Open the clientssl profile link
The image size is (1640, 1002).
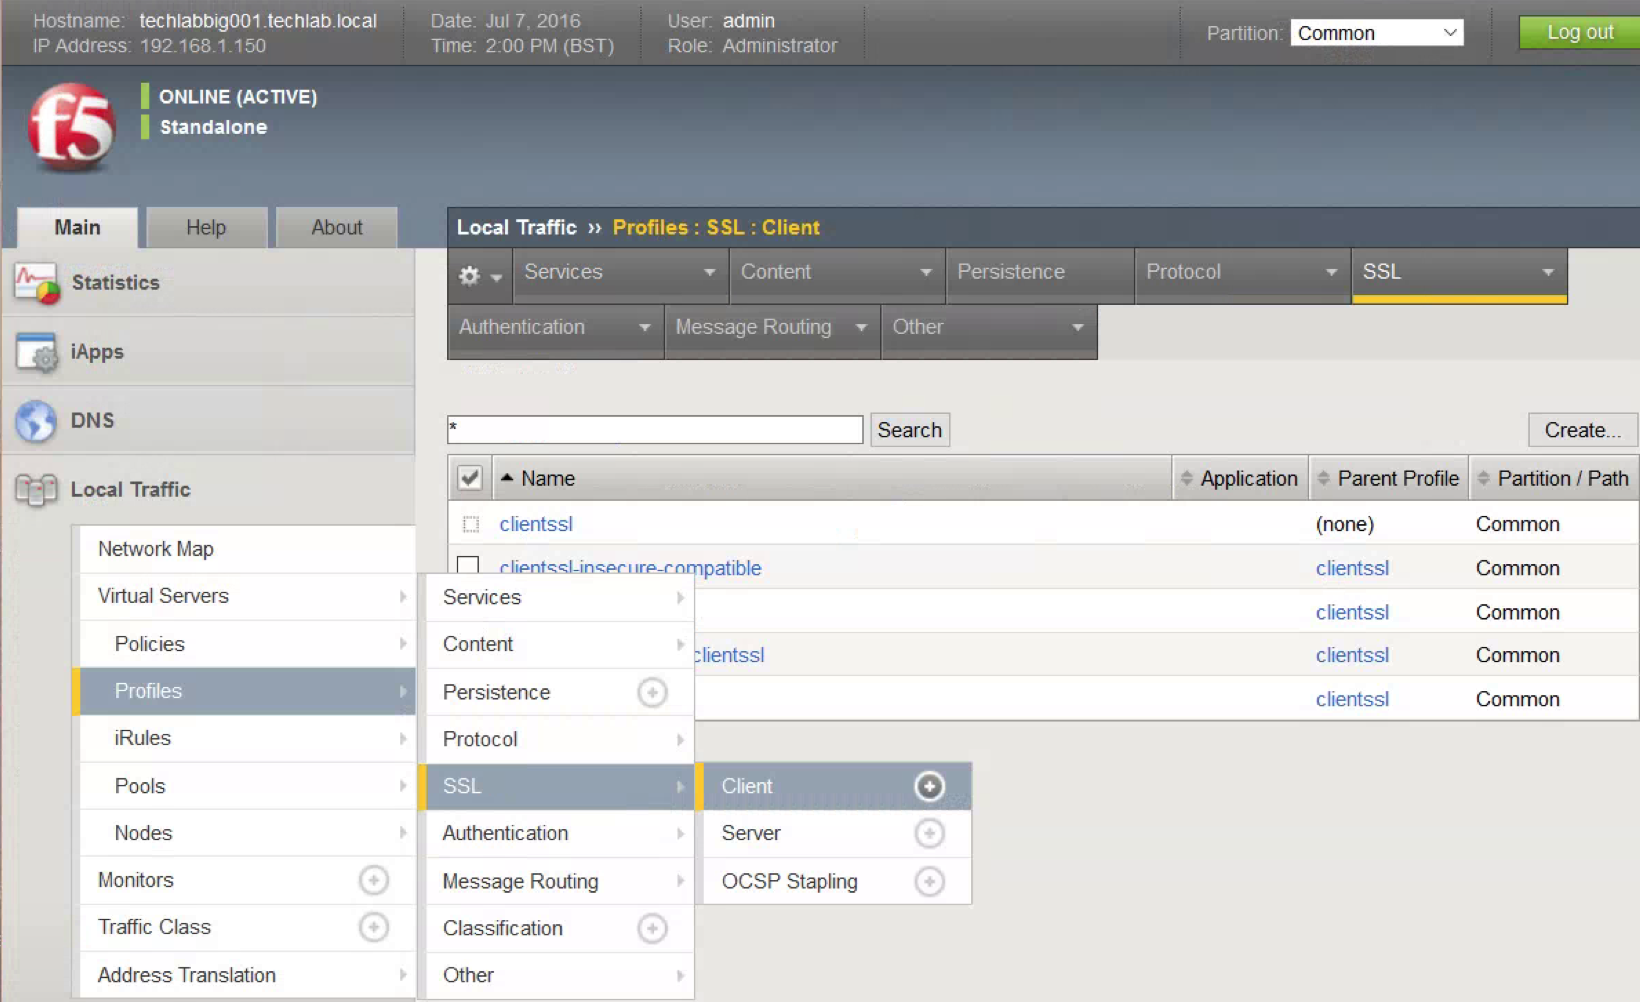click(x=536, y=524)
